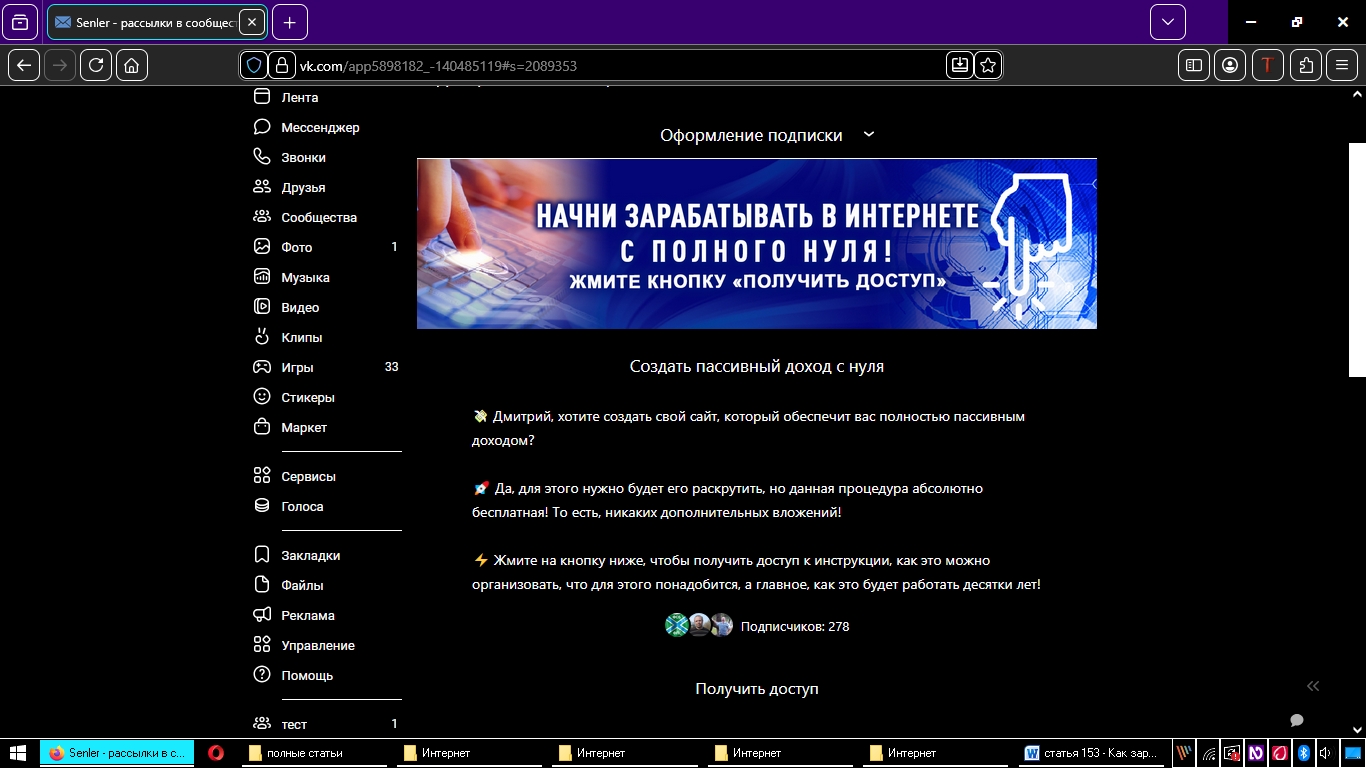Bookmark this page with the star icon
This screenshot has width=1366, height=768.
987,65
